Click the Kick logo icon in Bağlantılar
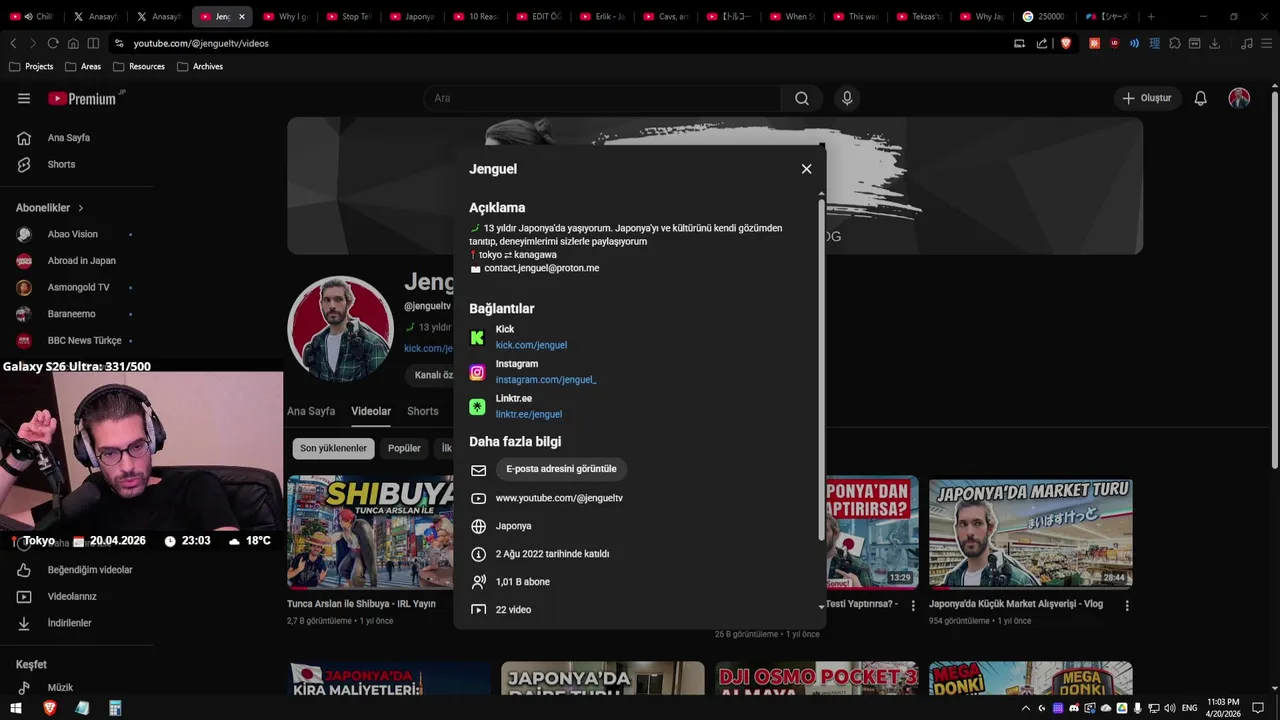Viewport: 1280px width, 720px height. click(x=478, y=338)
